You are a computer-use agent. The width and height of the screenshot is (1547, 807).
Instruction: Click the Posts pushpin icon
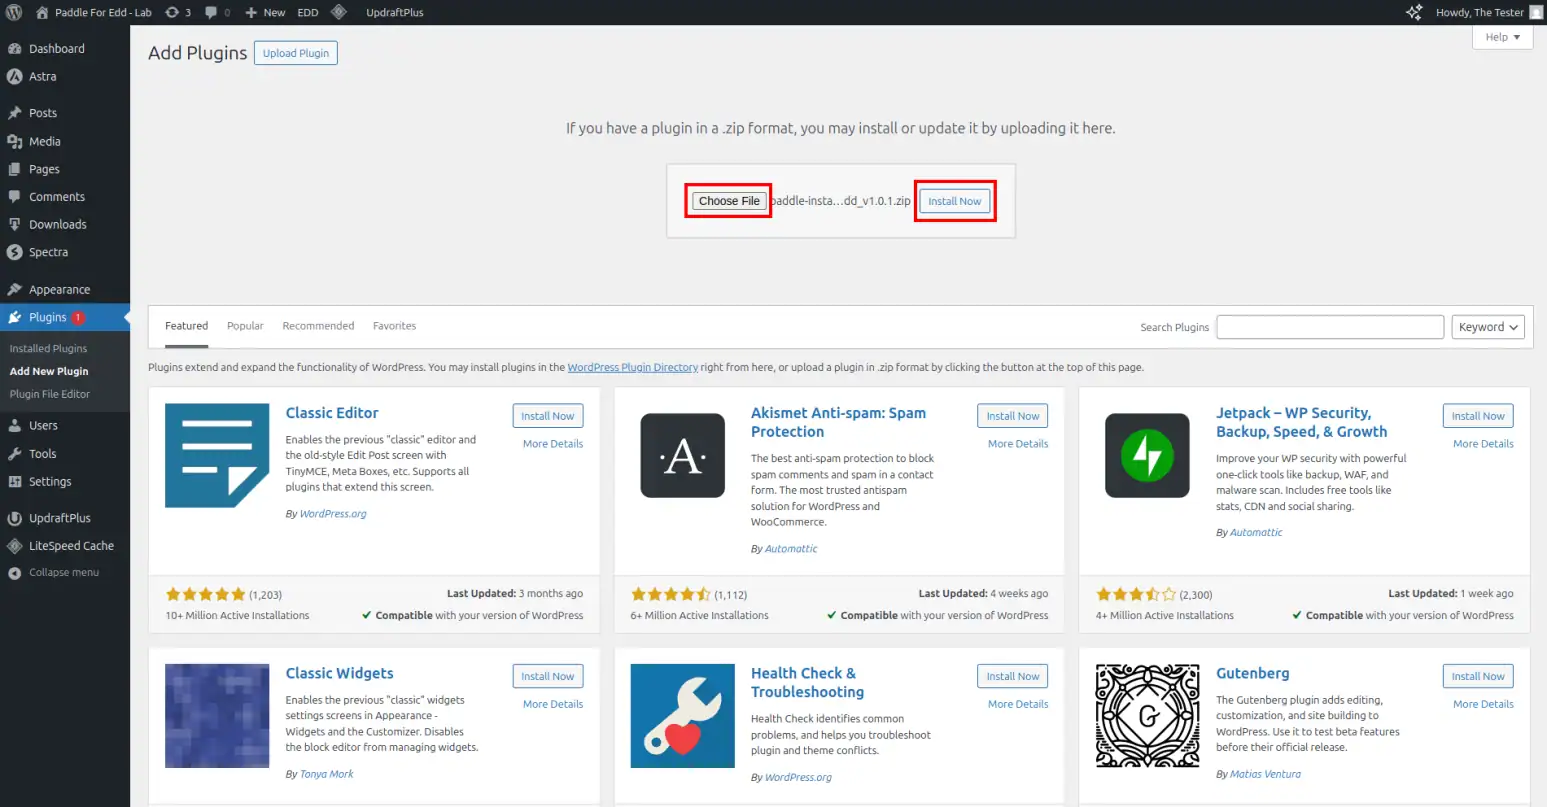pyautogui.click(x=15, y=113)
